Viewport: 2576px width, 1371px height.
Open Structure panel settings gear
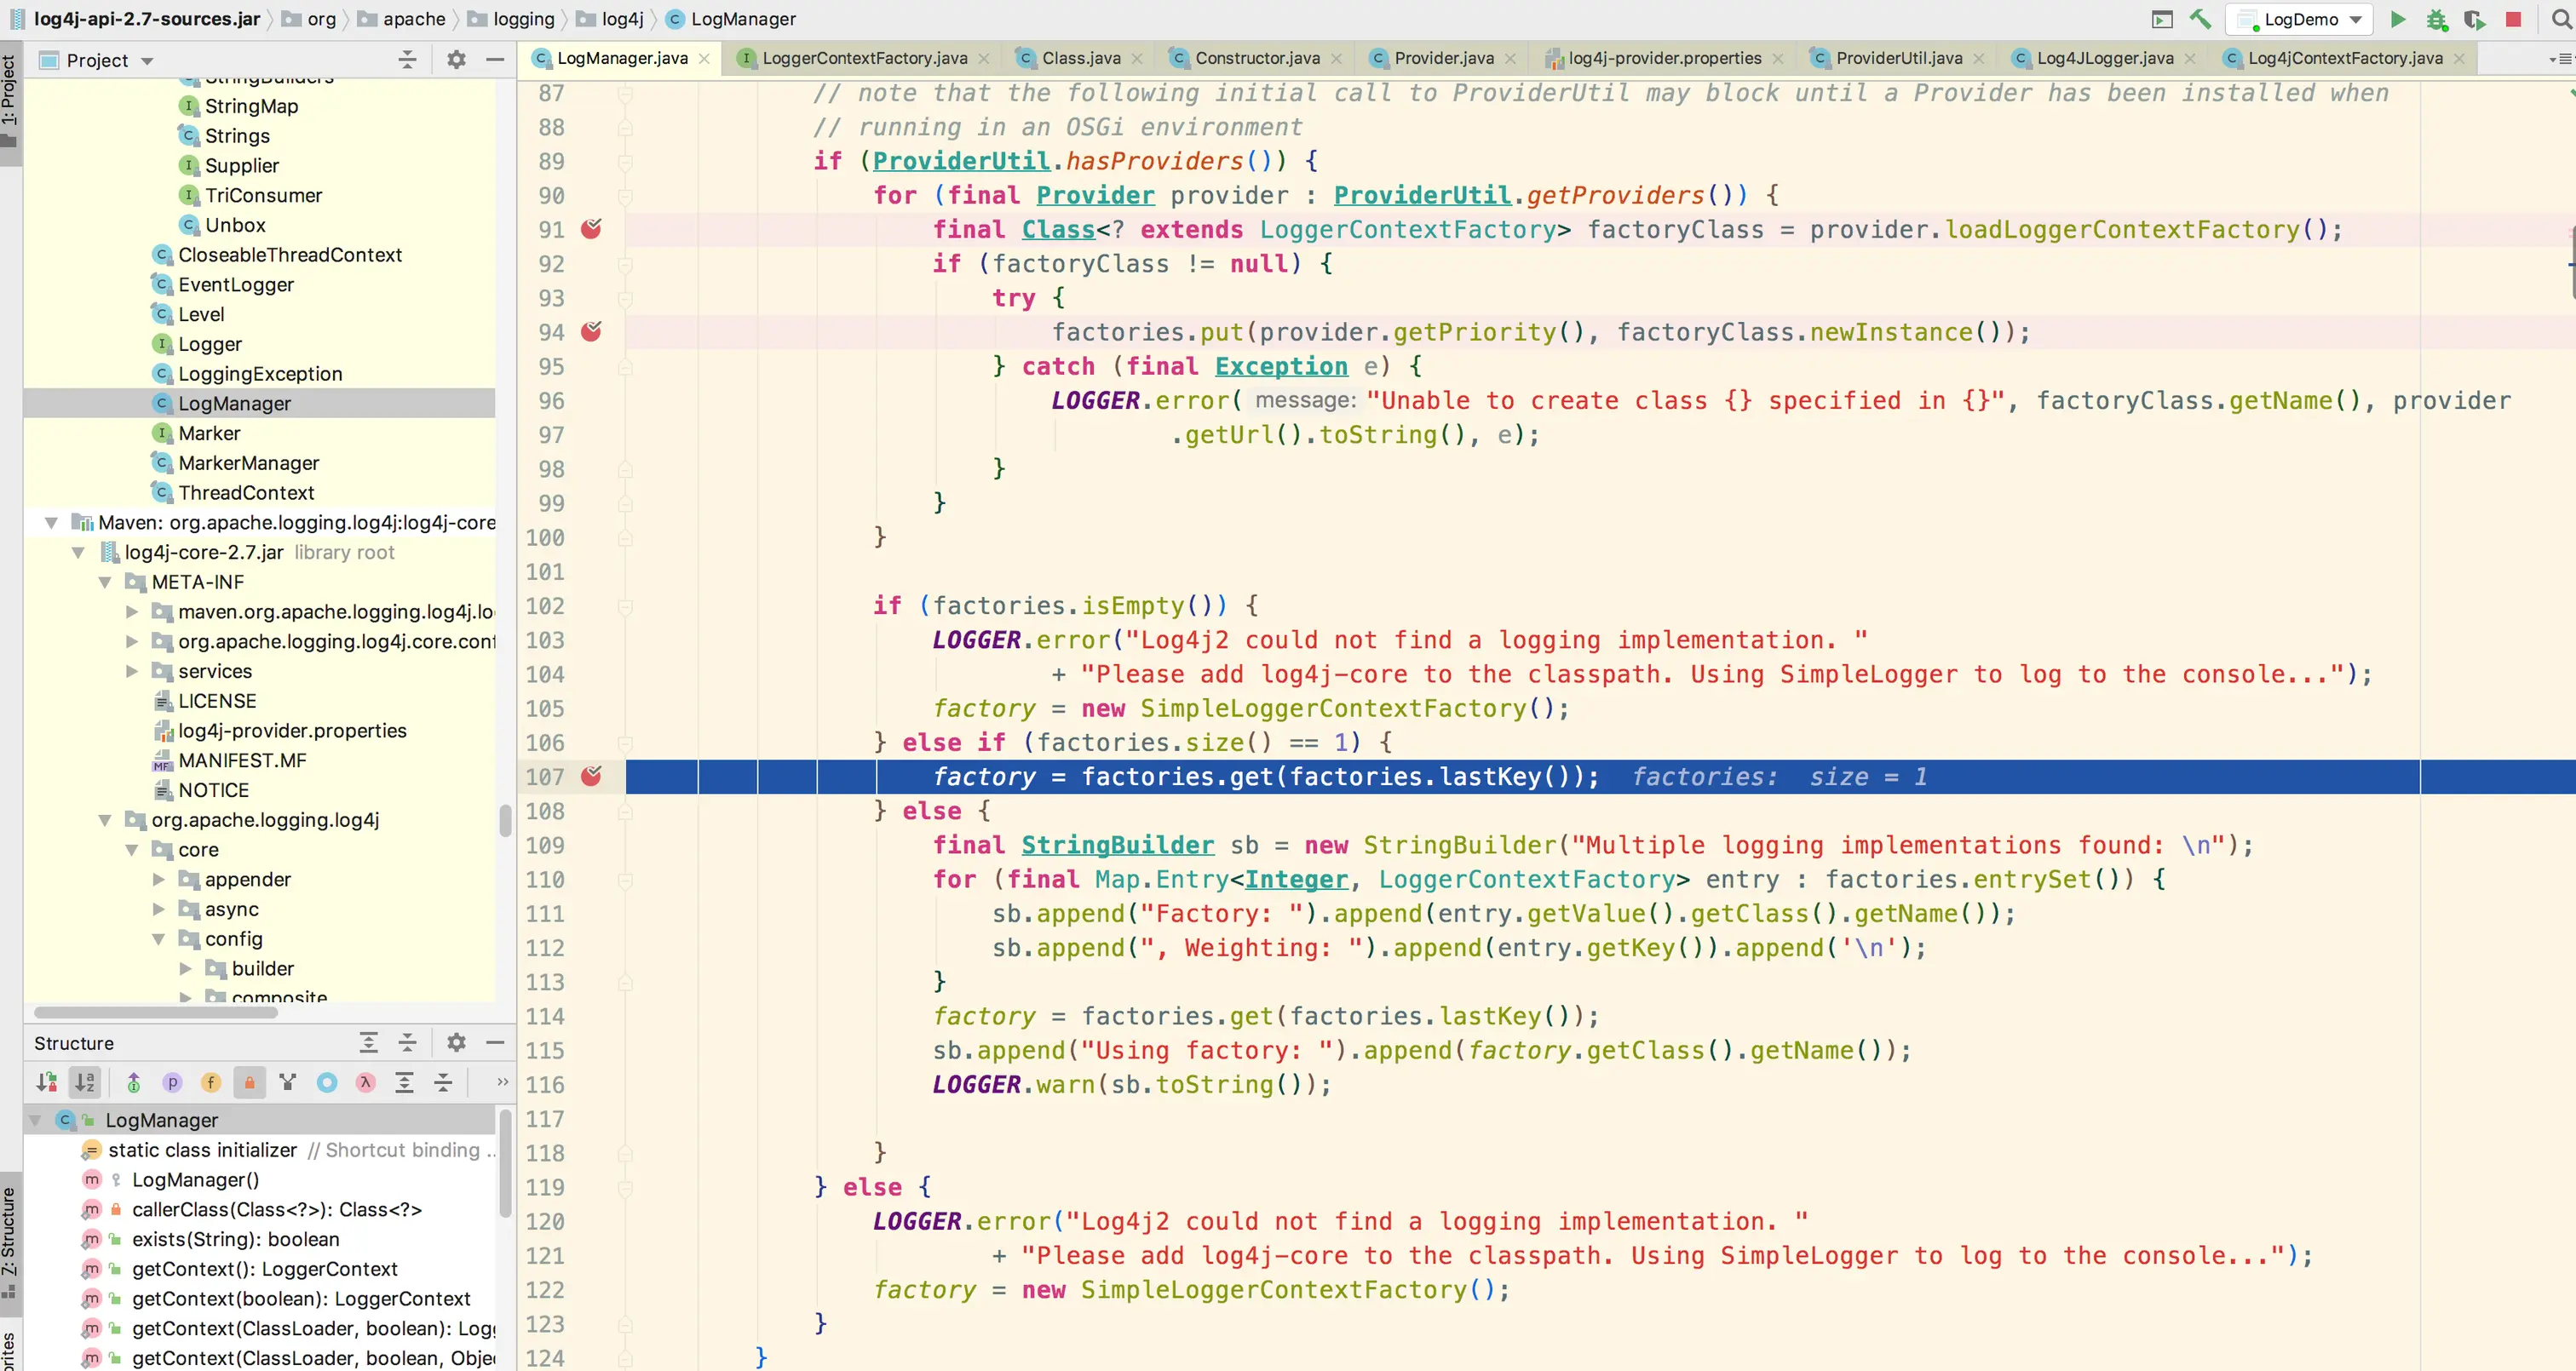[x=456, y=1042]
